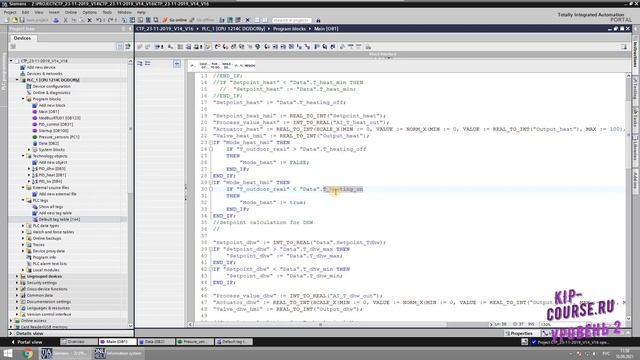Screen dimensions: 640x360
Task: Click the Delete X icon in toolbar
Action: tap(90, 20)
